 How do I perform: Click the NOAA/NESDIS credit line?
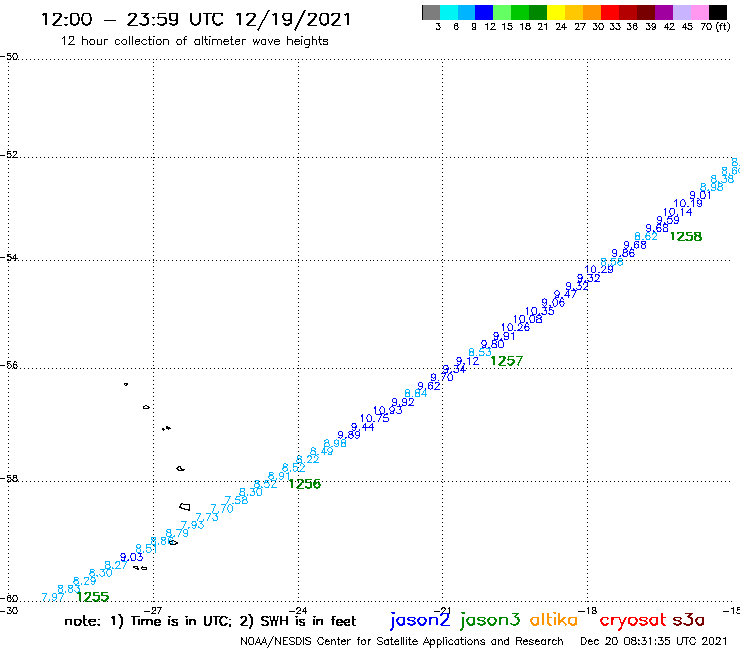(x=402, y=641)
